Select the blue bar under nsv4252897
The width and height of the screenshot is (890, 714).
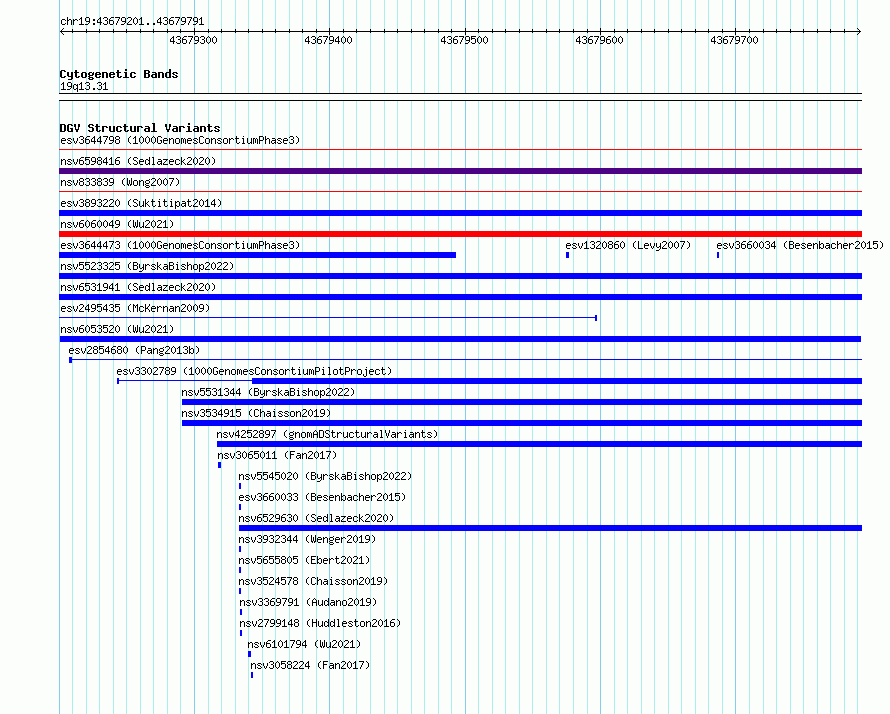click(x=539, y=444)
